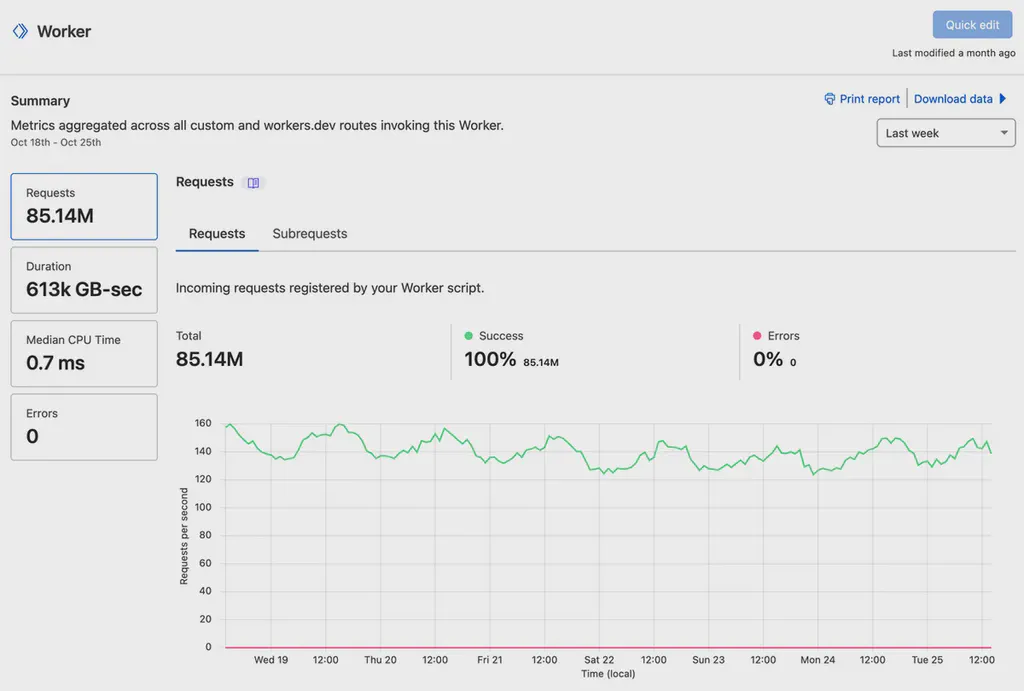1024x691 pixels.
Task: Select the Median CPU Time metric card
Action: [x=83, y=353]
